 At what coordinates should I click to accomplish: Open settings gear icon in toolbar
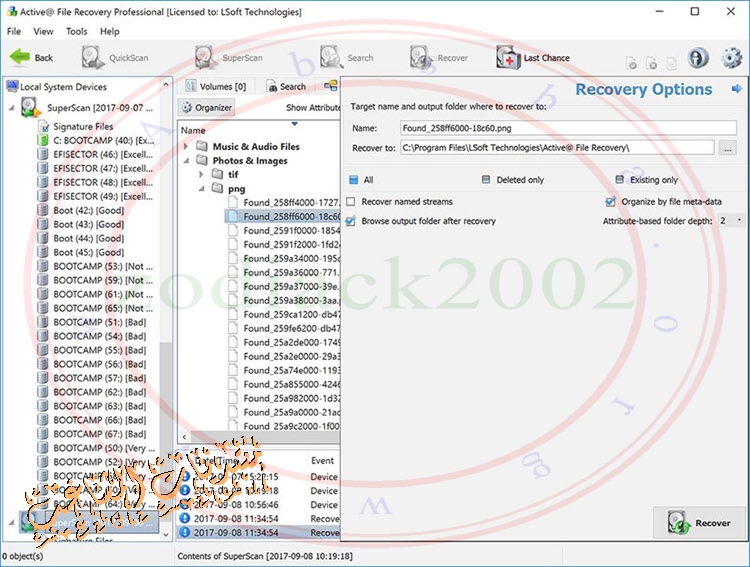731,58
